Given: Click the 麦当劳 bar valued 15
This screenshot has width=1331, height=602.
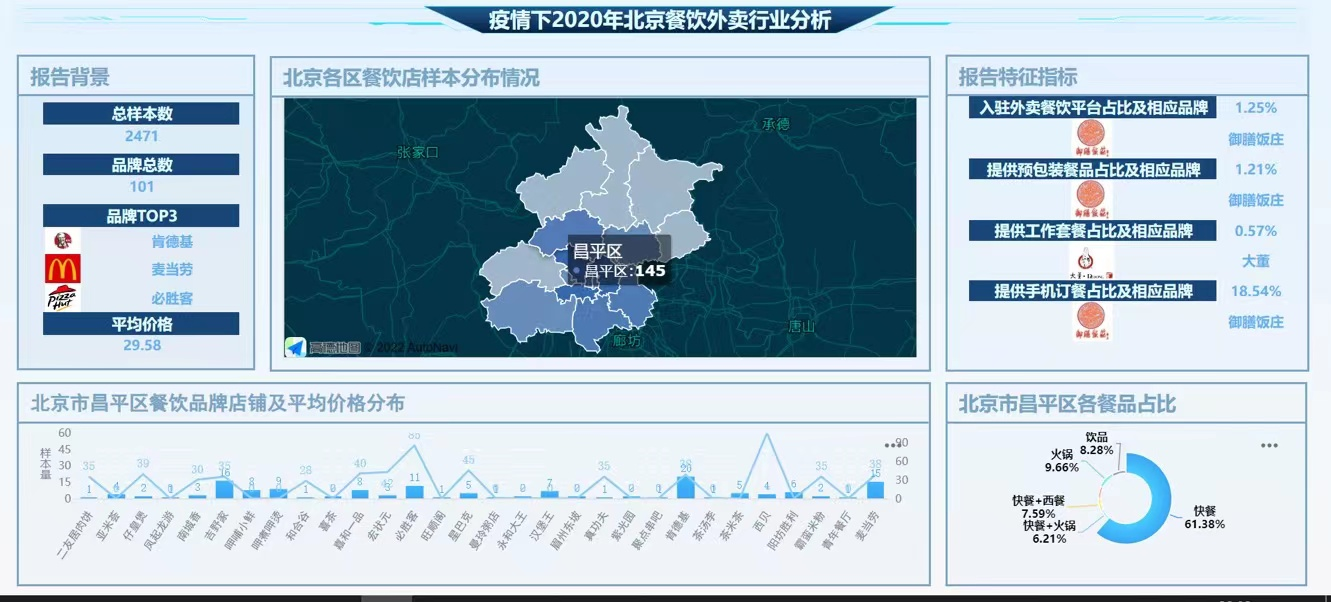Looking at the screenshot, I should pyautogui.click(x=875, y=490).
